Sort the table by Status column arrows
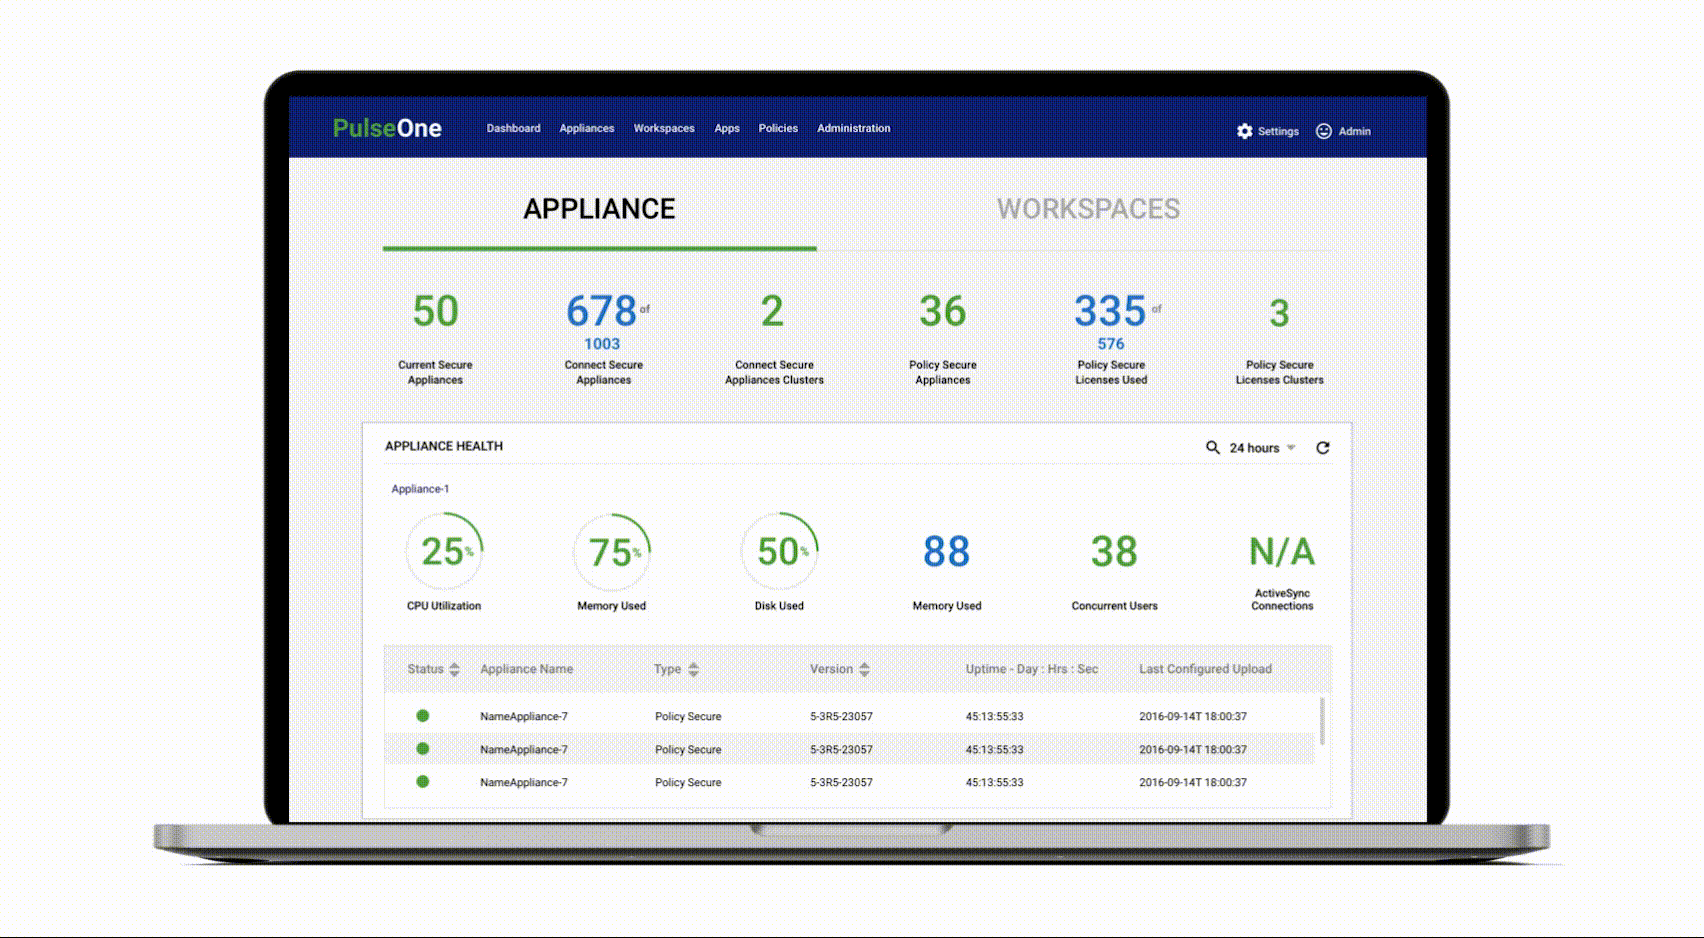Screen dimensions: 1704x938 pos(454,669)
